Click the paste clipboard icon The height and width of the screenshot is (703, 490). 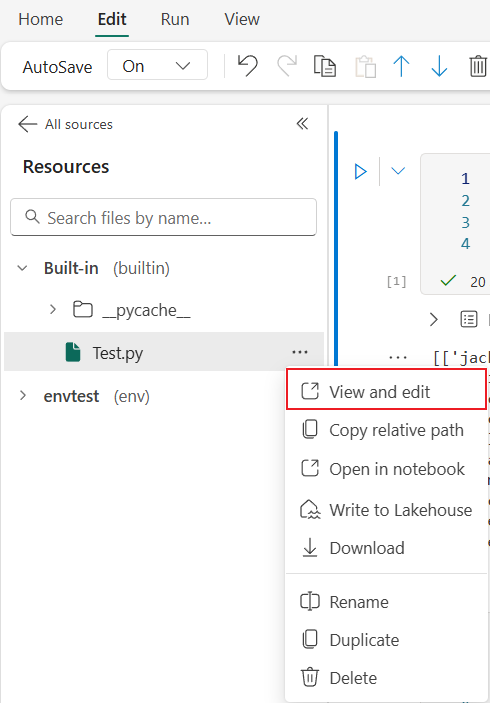pyautogui.click(x=365, y=66)
